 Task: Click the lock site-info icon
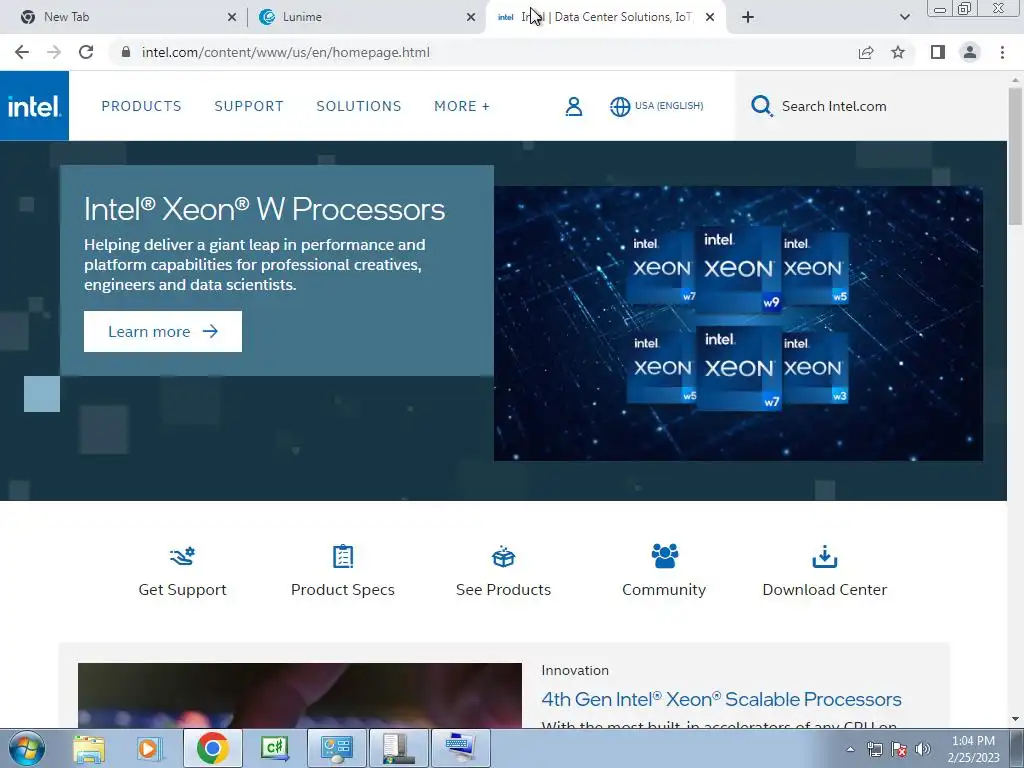pos(126,52)
